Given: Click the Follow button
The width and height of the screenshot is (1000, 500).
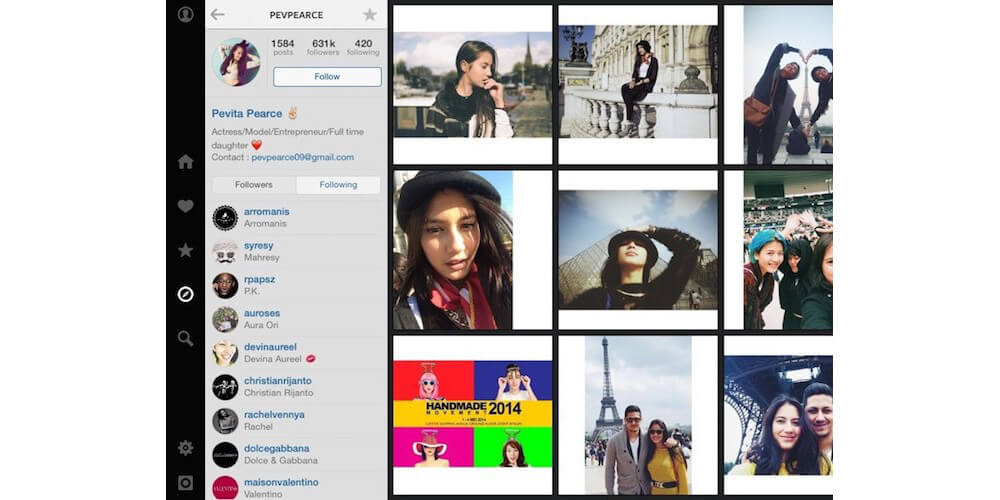Looking at the screenshot, I should click(x=327, y=77).
